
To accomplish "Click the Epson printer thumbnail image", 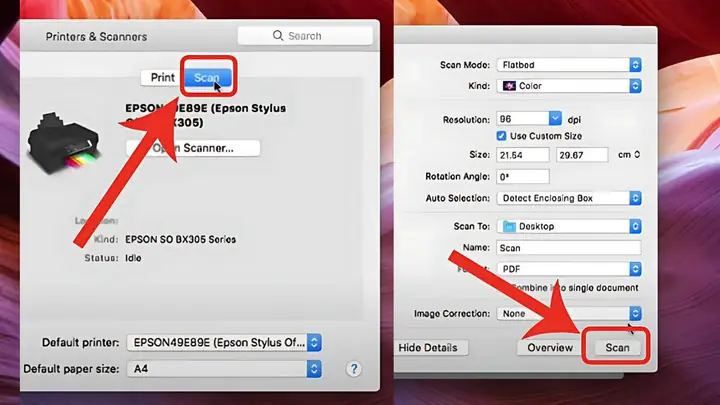I will click(64, 143).
